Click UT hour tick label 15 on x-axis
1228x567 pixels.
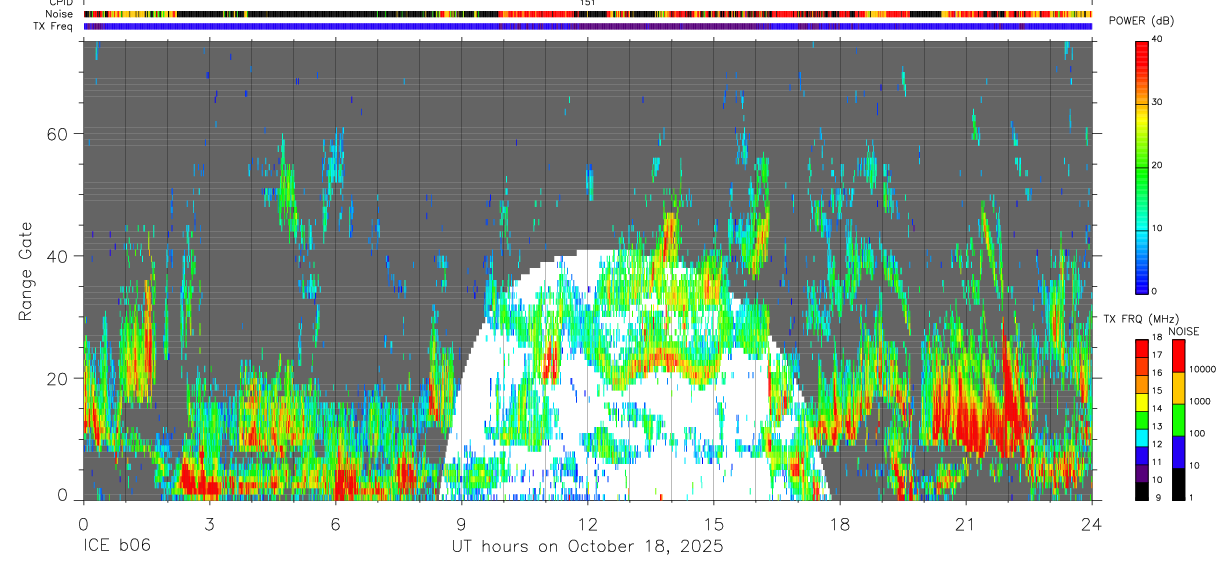(714, 523)
